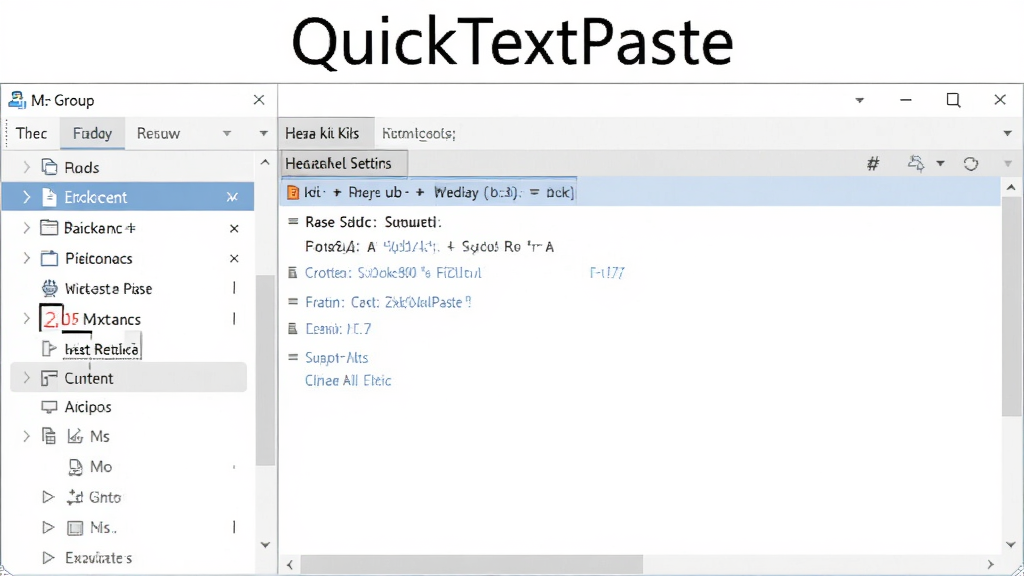Switch to the Thec tab
Viewport: 1024px width, 576px height.
pos(31,133)
